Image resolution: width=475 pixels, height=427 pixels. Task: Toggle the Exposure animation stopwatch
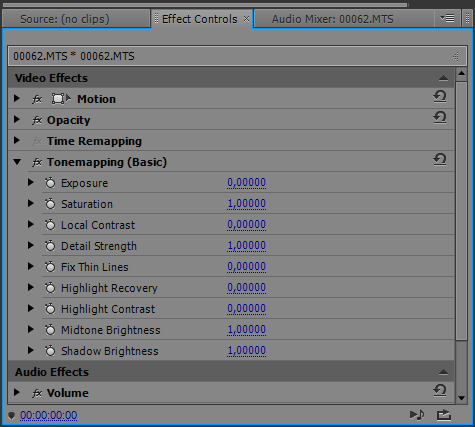(x=50, y=183)
